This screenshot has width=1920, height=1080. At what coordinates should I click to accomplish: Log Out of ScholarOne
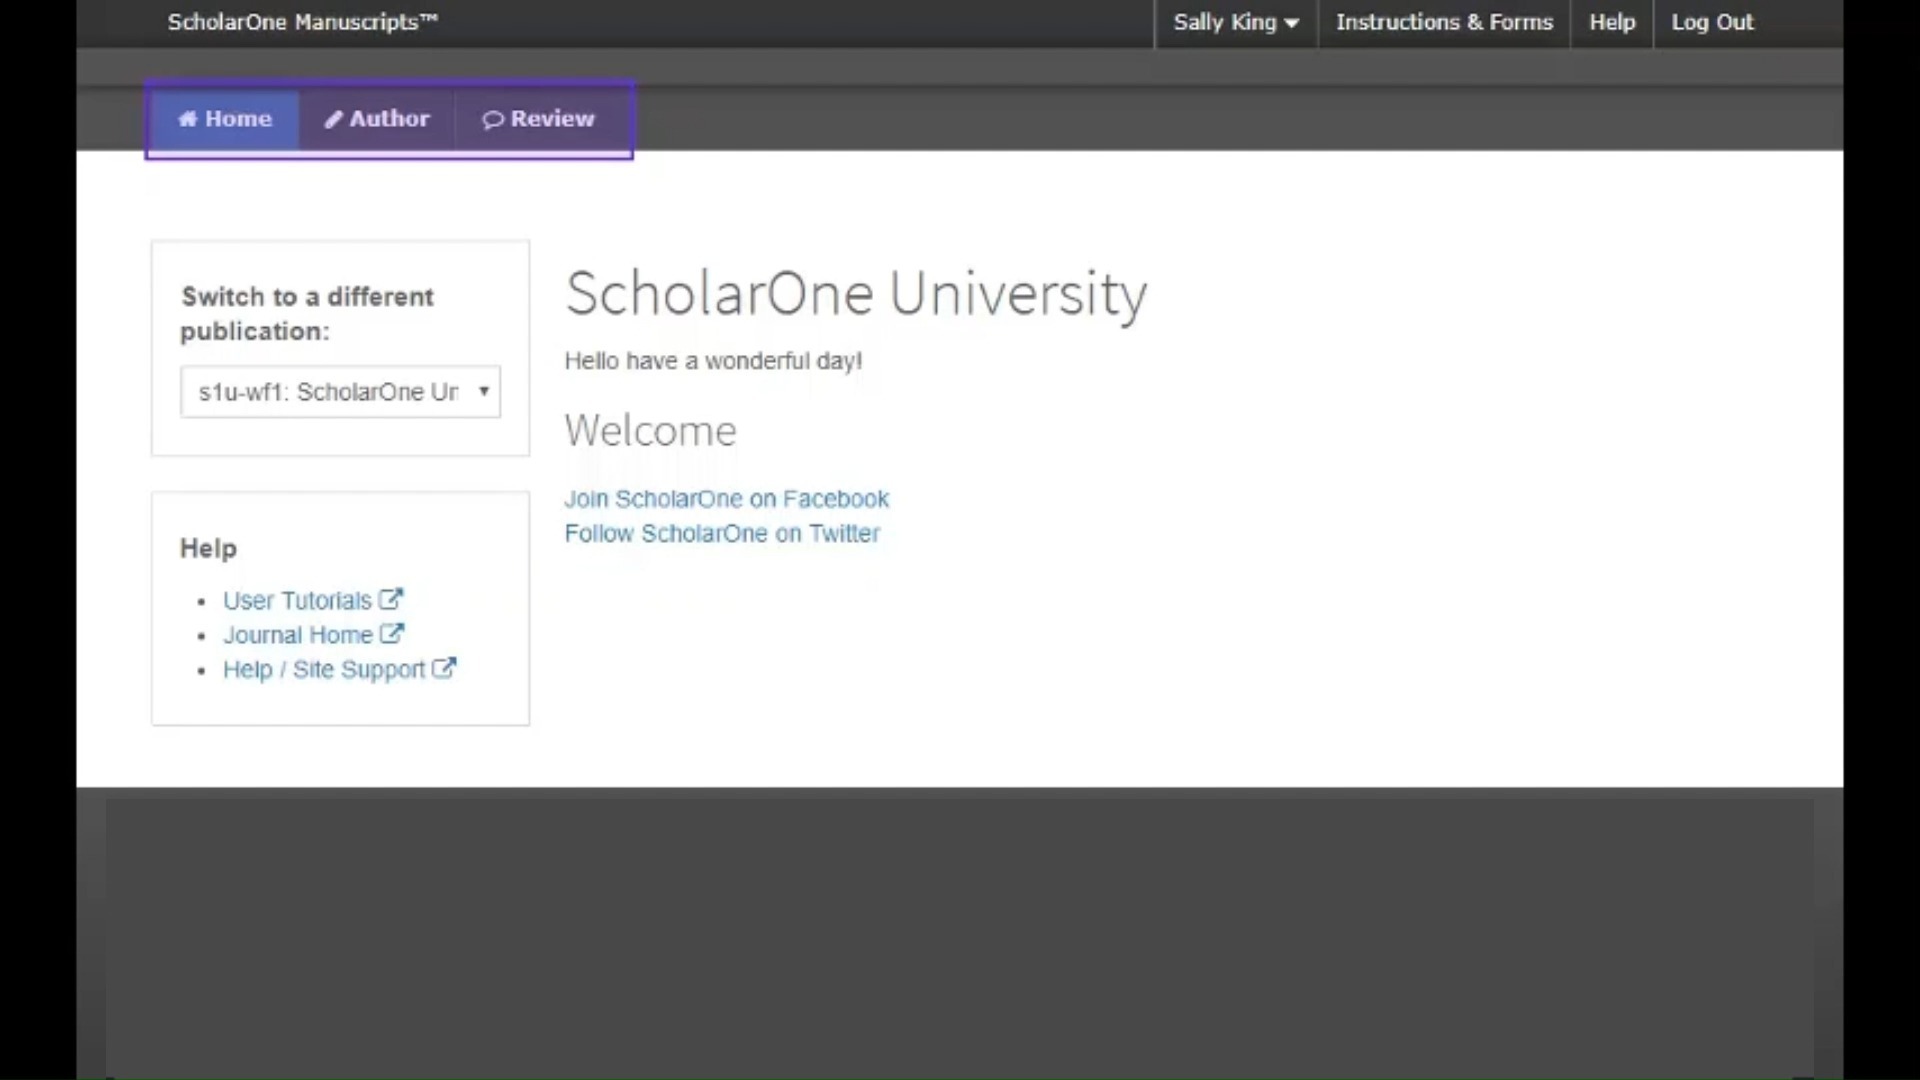(1712, 22)
